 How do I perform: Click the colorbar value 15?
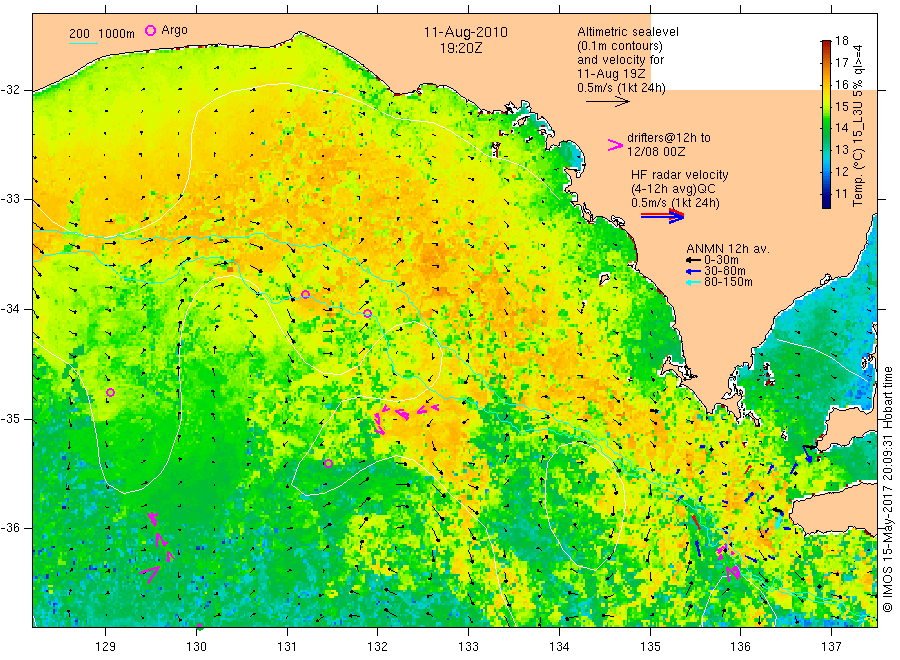841,106
